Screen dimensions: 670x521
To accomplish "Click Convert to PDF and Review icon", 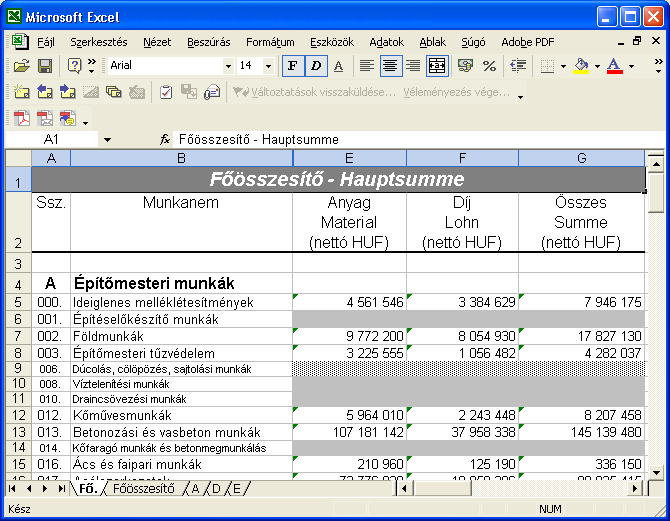I will tap(68, 118).
